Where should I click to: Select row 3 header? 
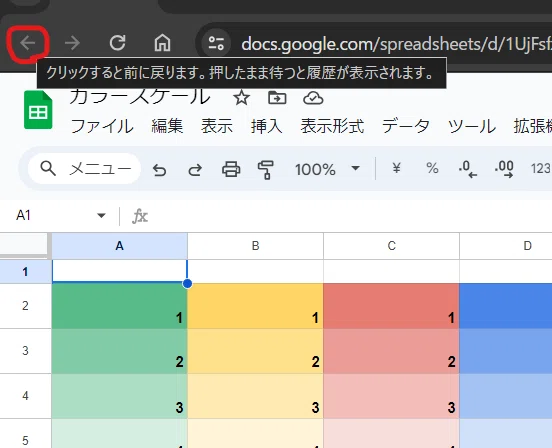(25, 351)
